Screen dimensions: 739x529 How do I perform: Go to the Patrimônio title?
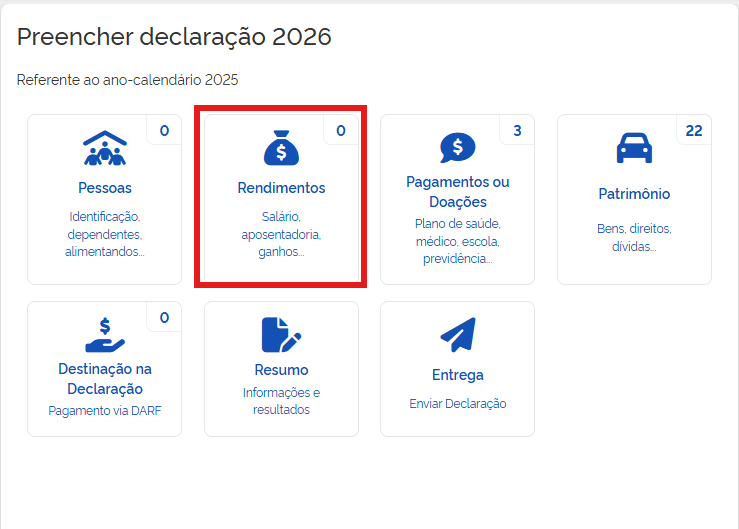pyautogui.click(x=634, y=194)
